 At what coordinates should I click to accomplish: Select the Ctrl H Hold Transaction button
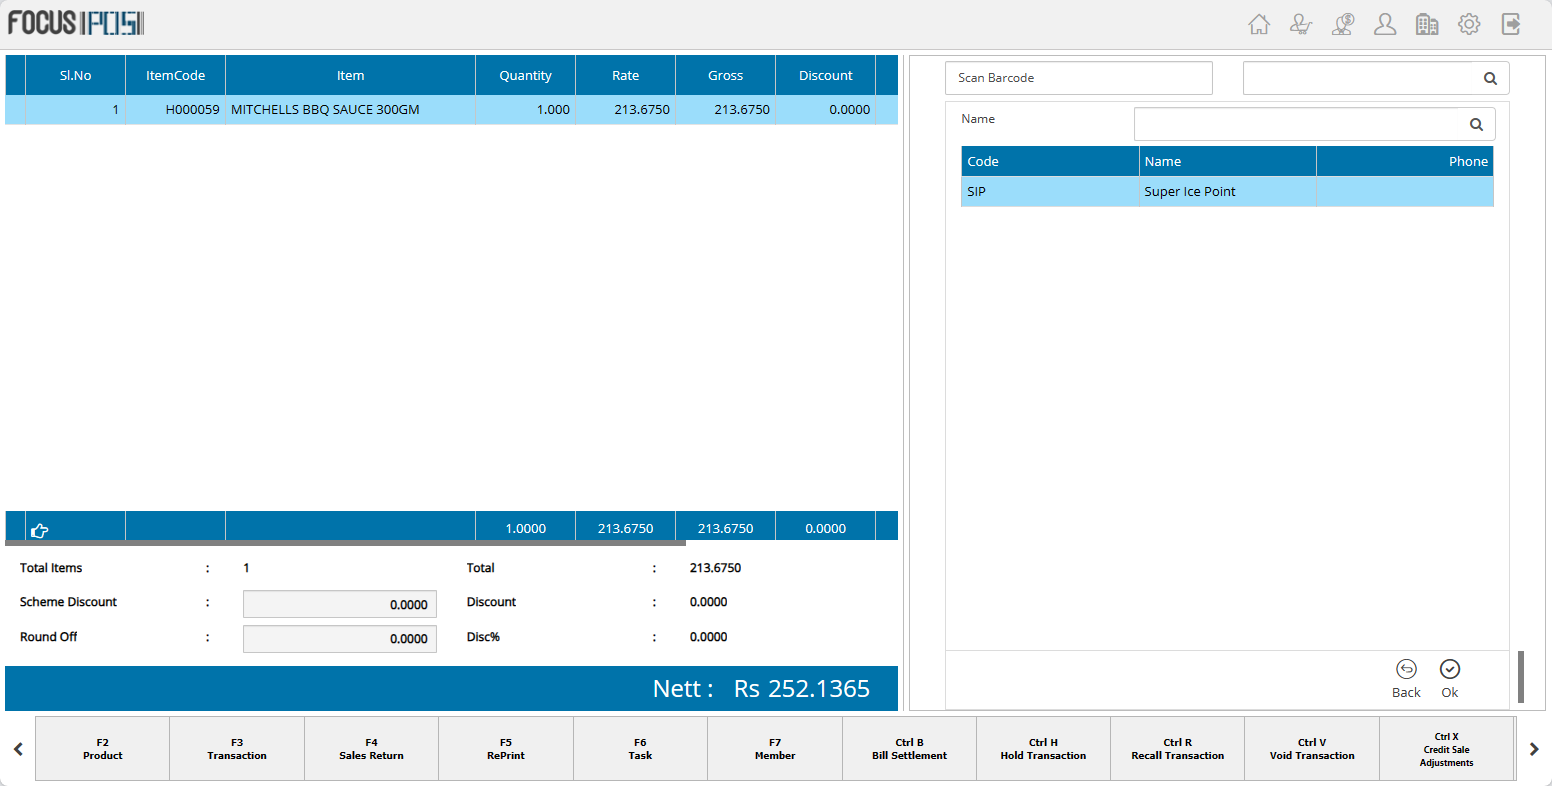click(1043, 749)
